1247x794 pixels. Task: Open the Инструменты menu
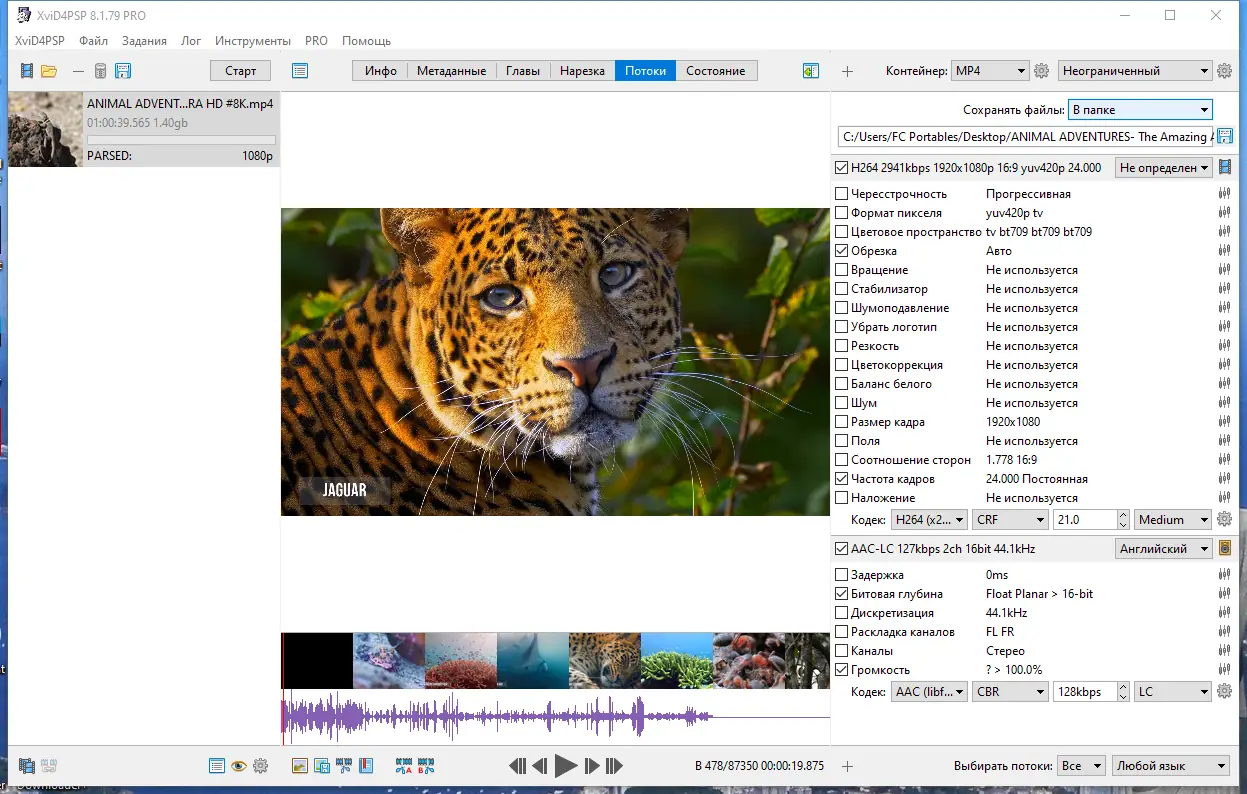253,41
